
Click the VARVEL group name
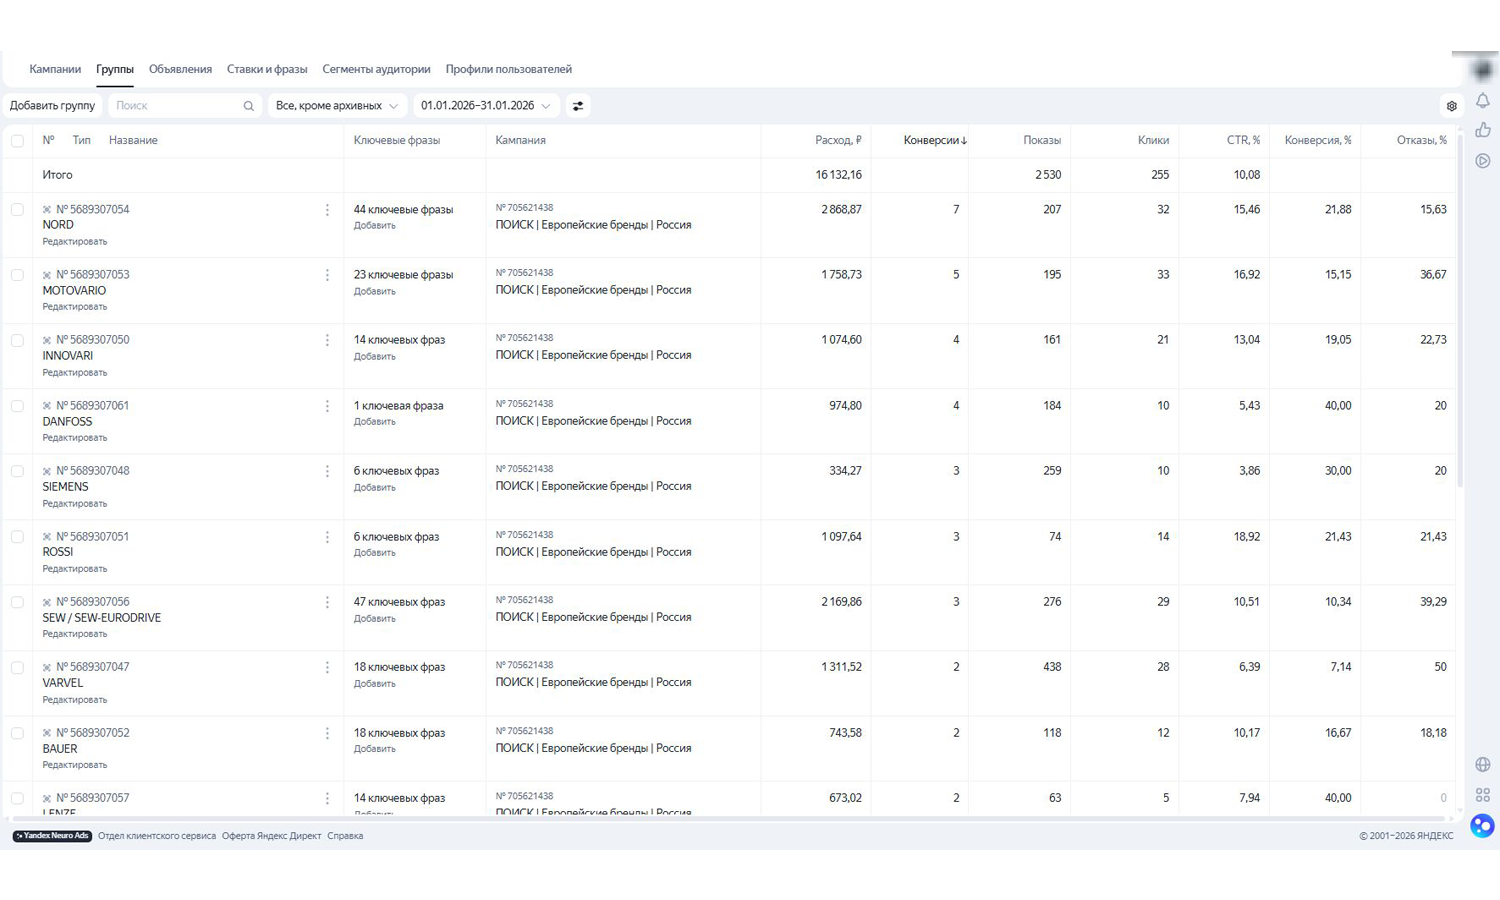(x=62, y=683)
